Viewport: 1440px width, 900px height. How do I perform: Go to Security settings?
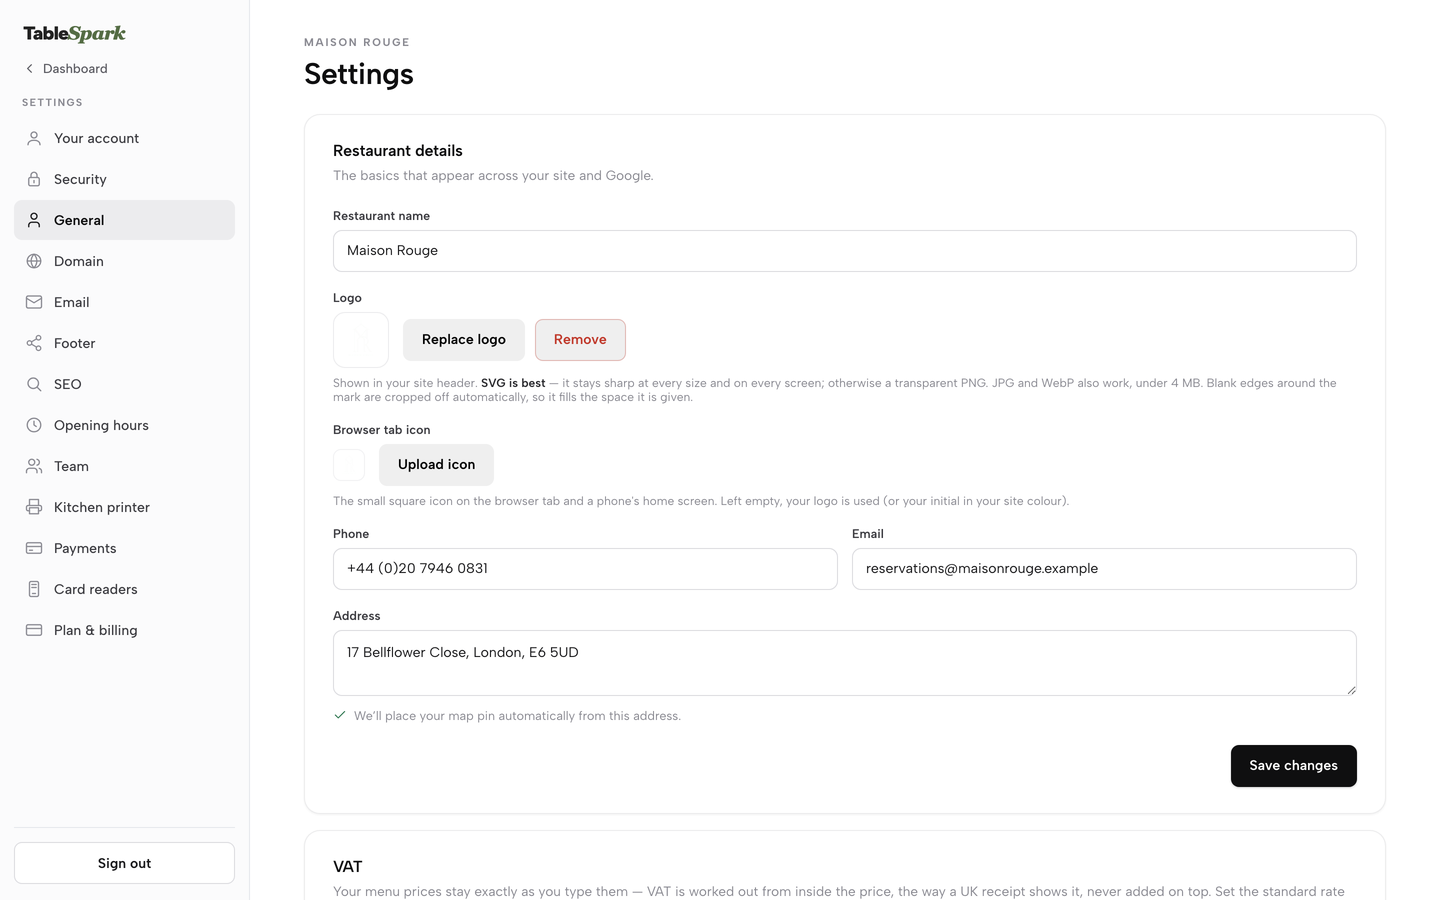[x=124, y=179]
